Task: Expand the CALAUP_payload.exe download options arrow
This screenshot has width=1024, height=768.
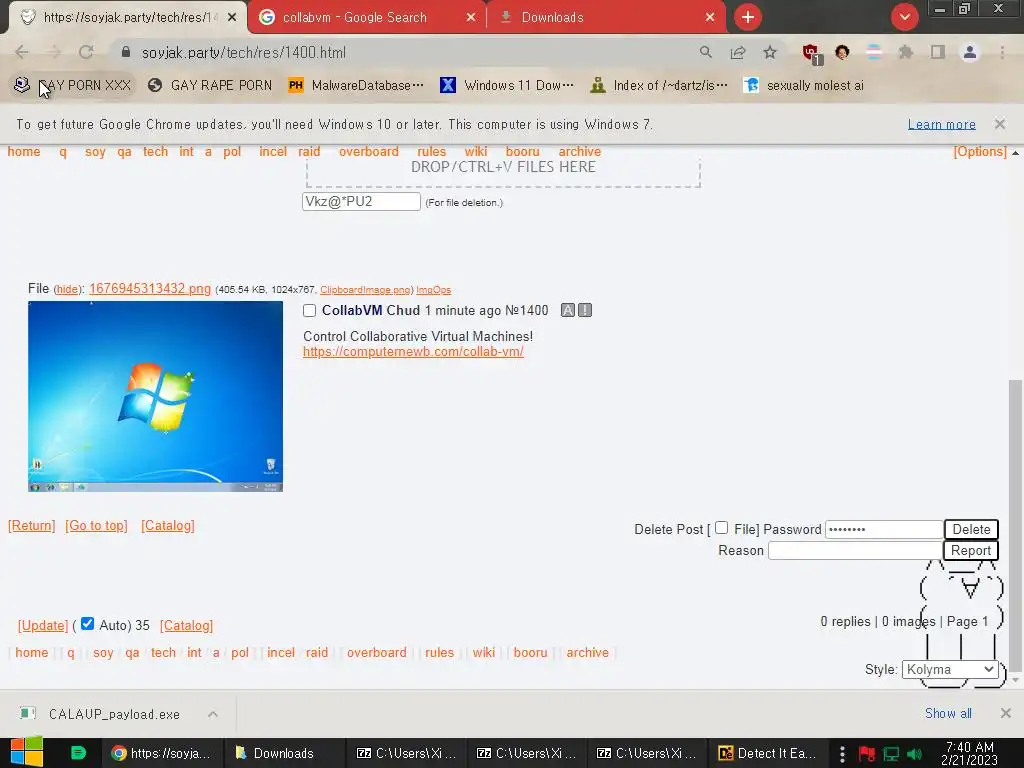Action: pos(213,714)
